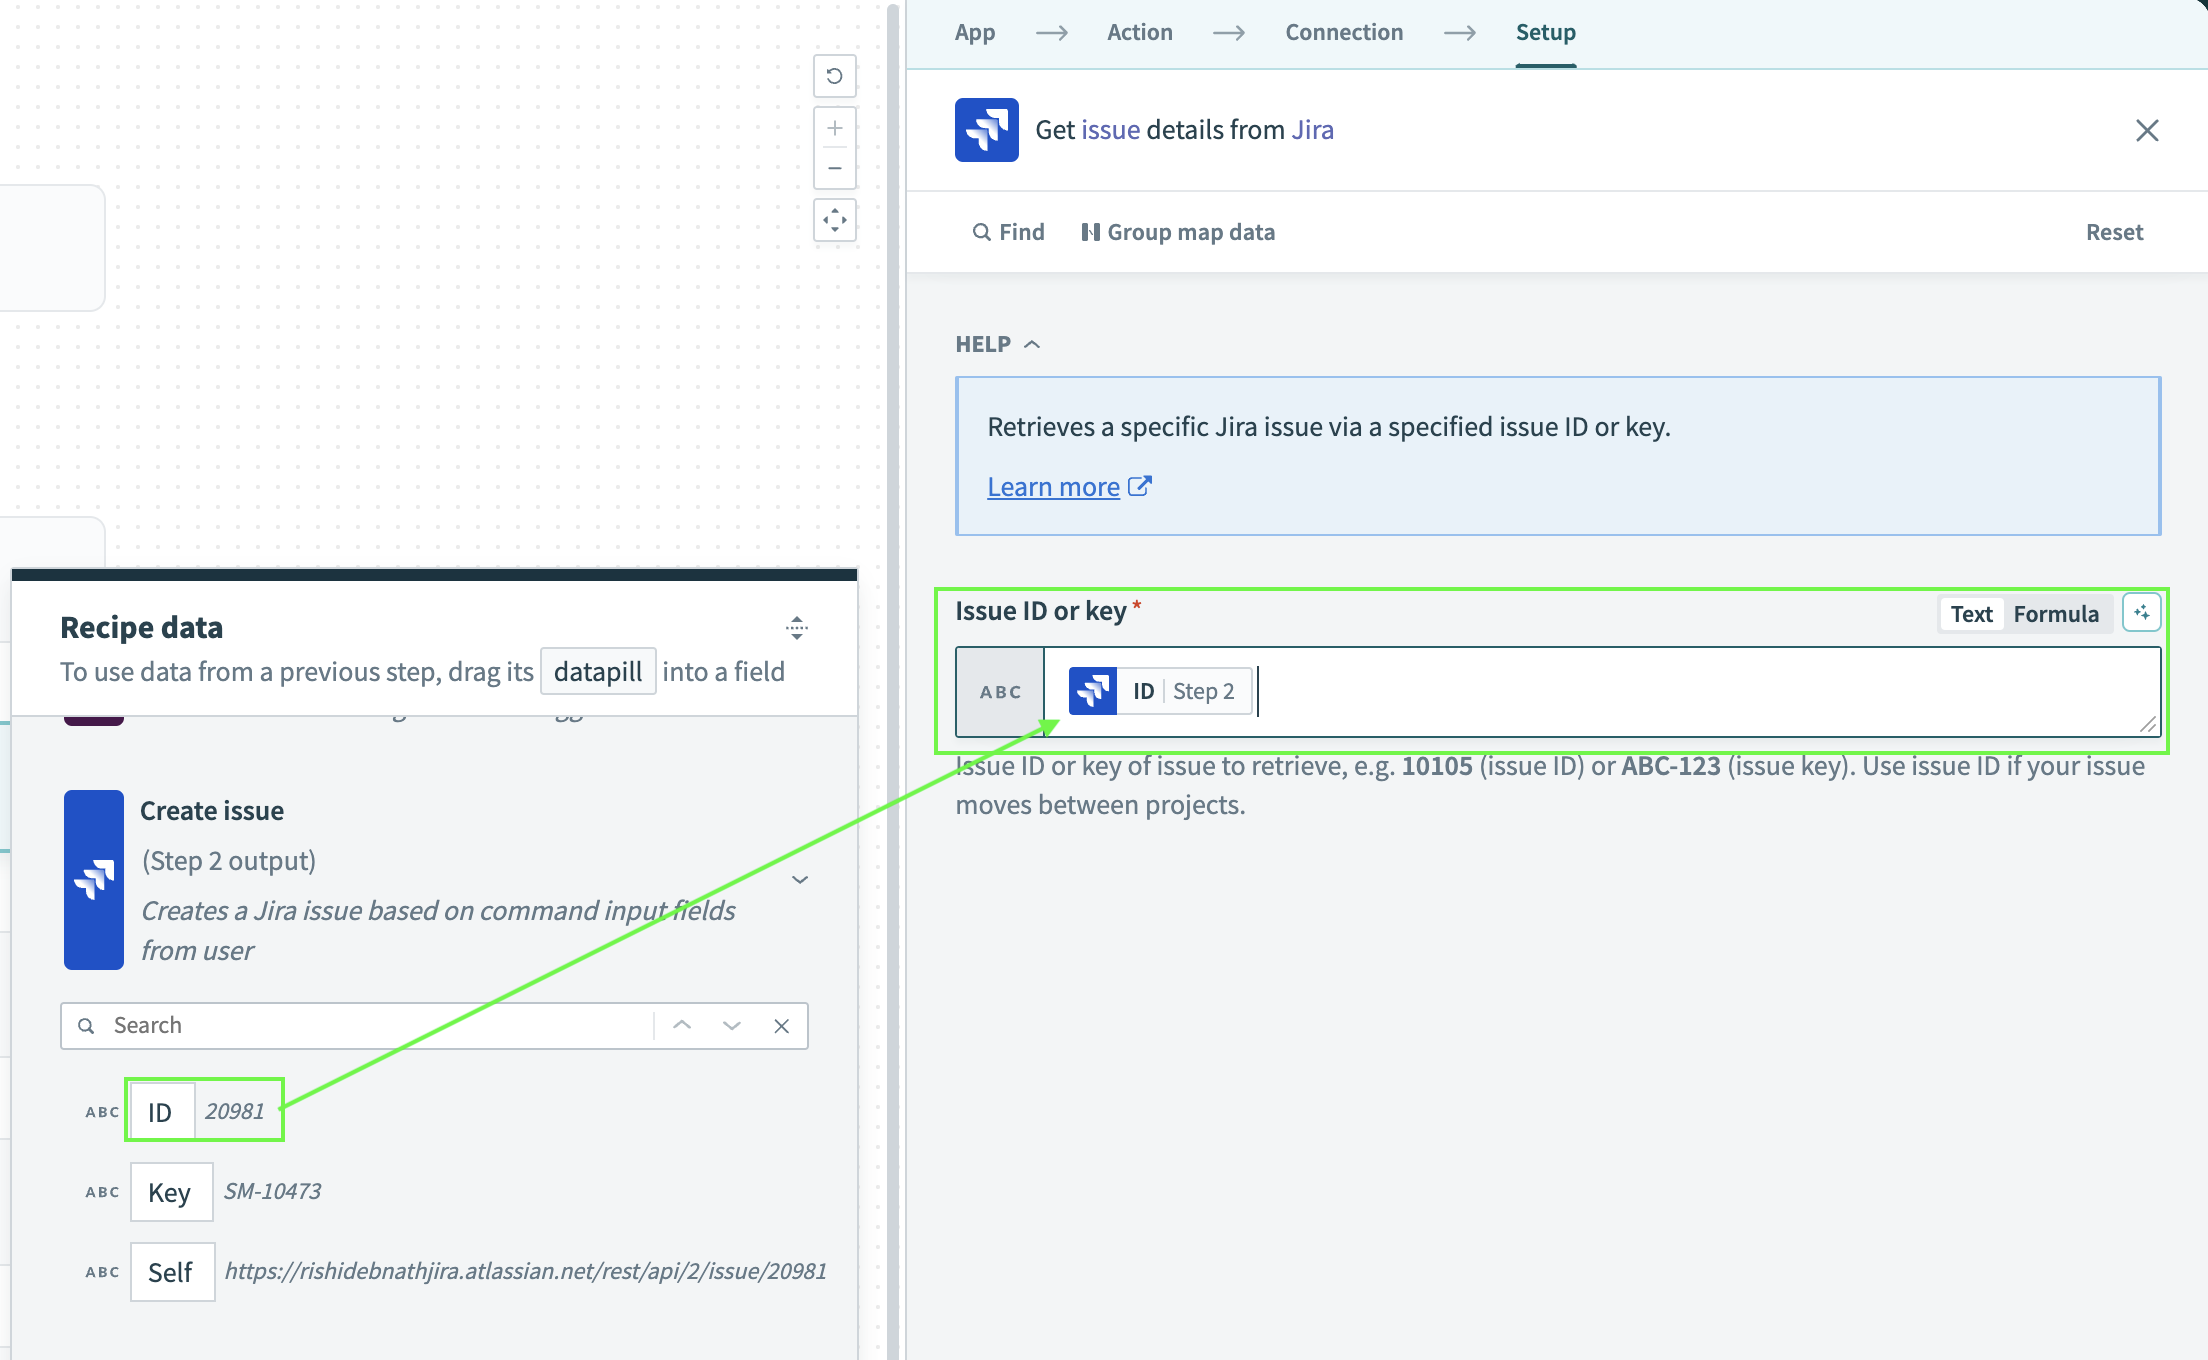Screen dimensions: 2208x1360
Task: Click the fit-to-screen crosshair icon on canvas
Action: (834, 218)
